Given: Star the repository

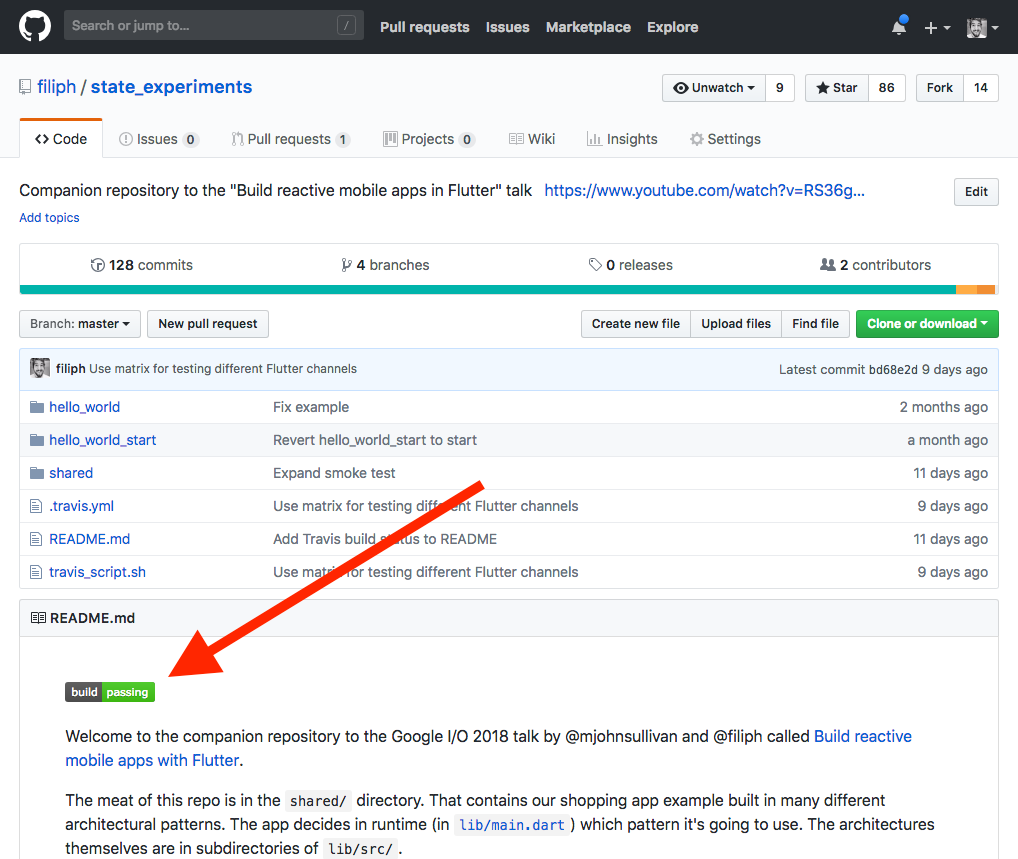Looking at the screenshot, I should (837, 88).
